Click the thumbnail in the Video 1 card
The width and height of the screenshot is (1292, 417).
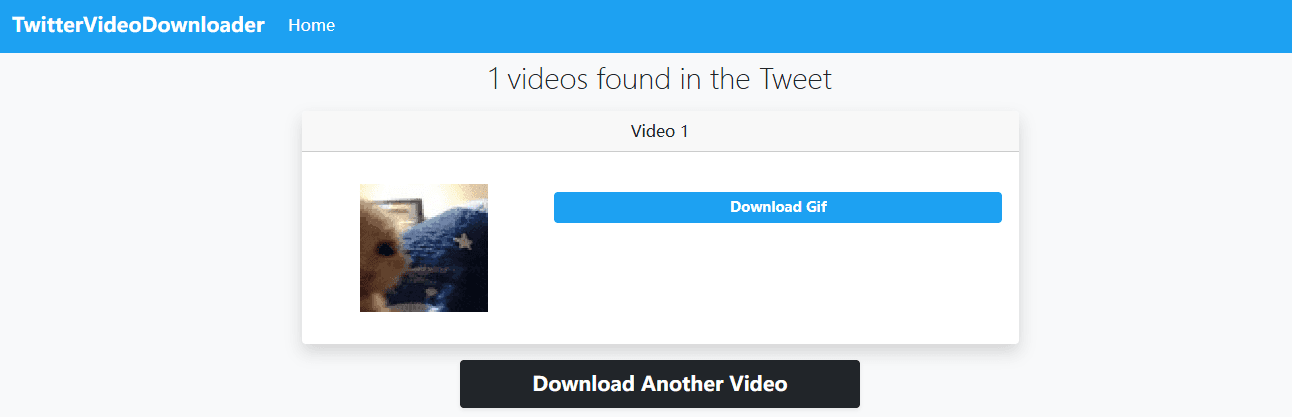[424, 248]
